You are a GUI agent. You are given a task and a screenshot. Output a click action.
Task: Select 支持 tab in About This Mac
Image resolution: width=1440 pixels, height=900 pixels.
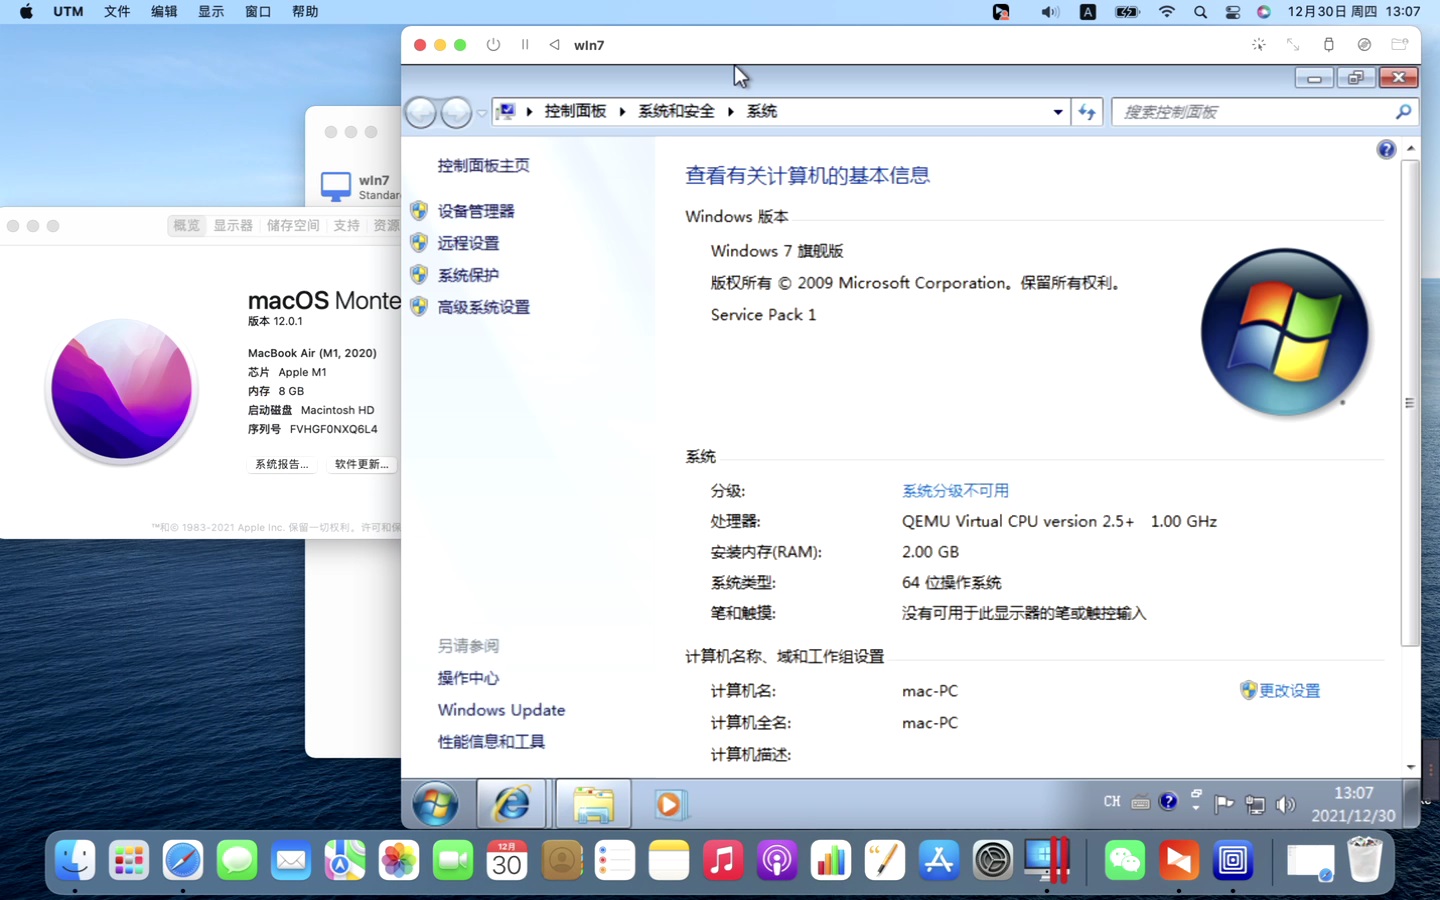pyautogui.click(x=347, y=226)
